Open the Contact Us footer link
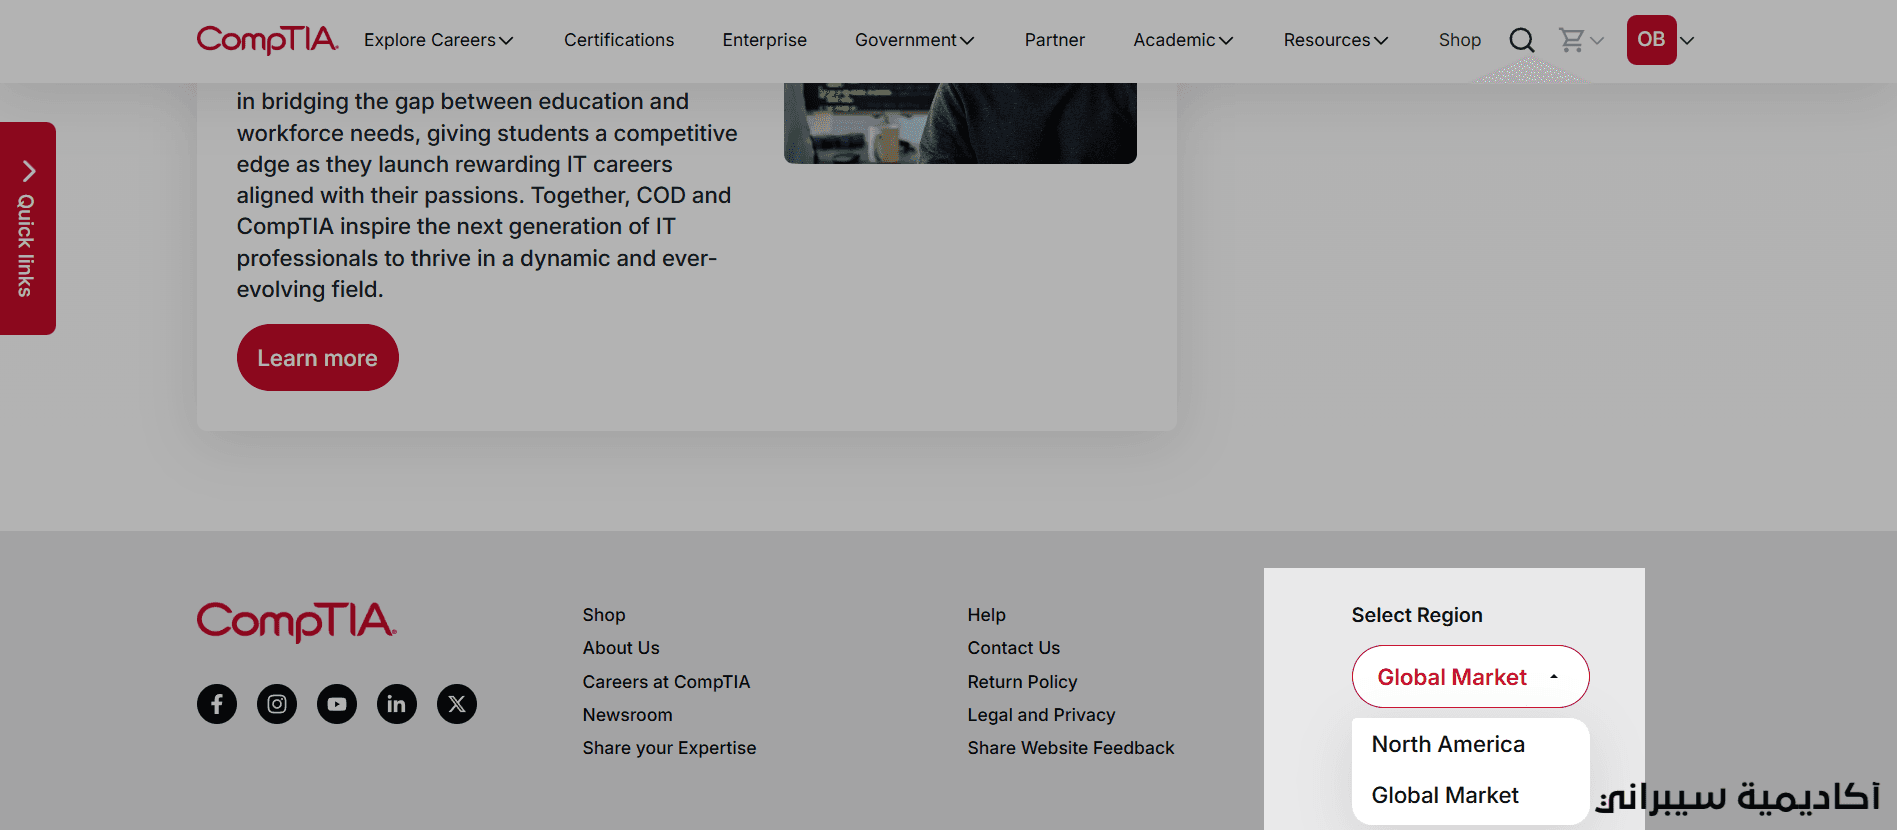This screenshot has height=830, width=1897. [x=1014, y=648]
